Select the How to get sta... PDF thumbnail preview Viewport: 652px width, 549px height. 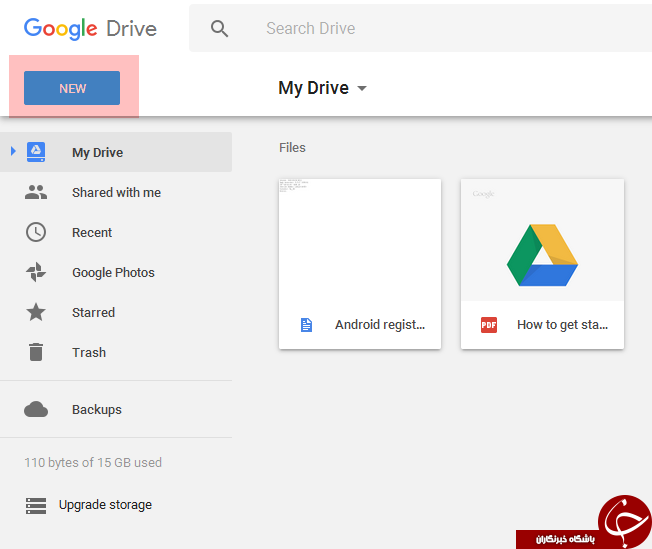pos(542,240)
